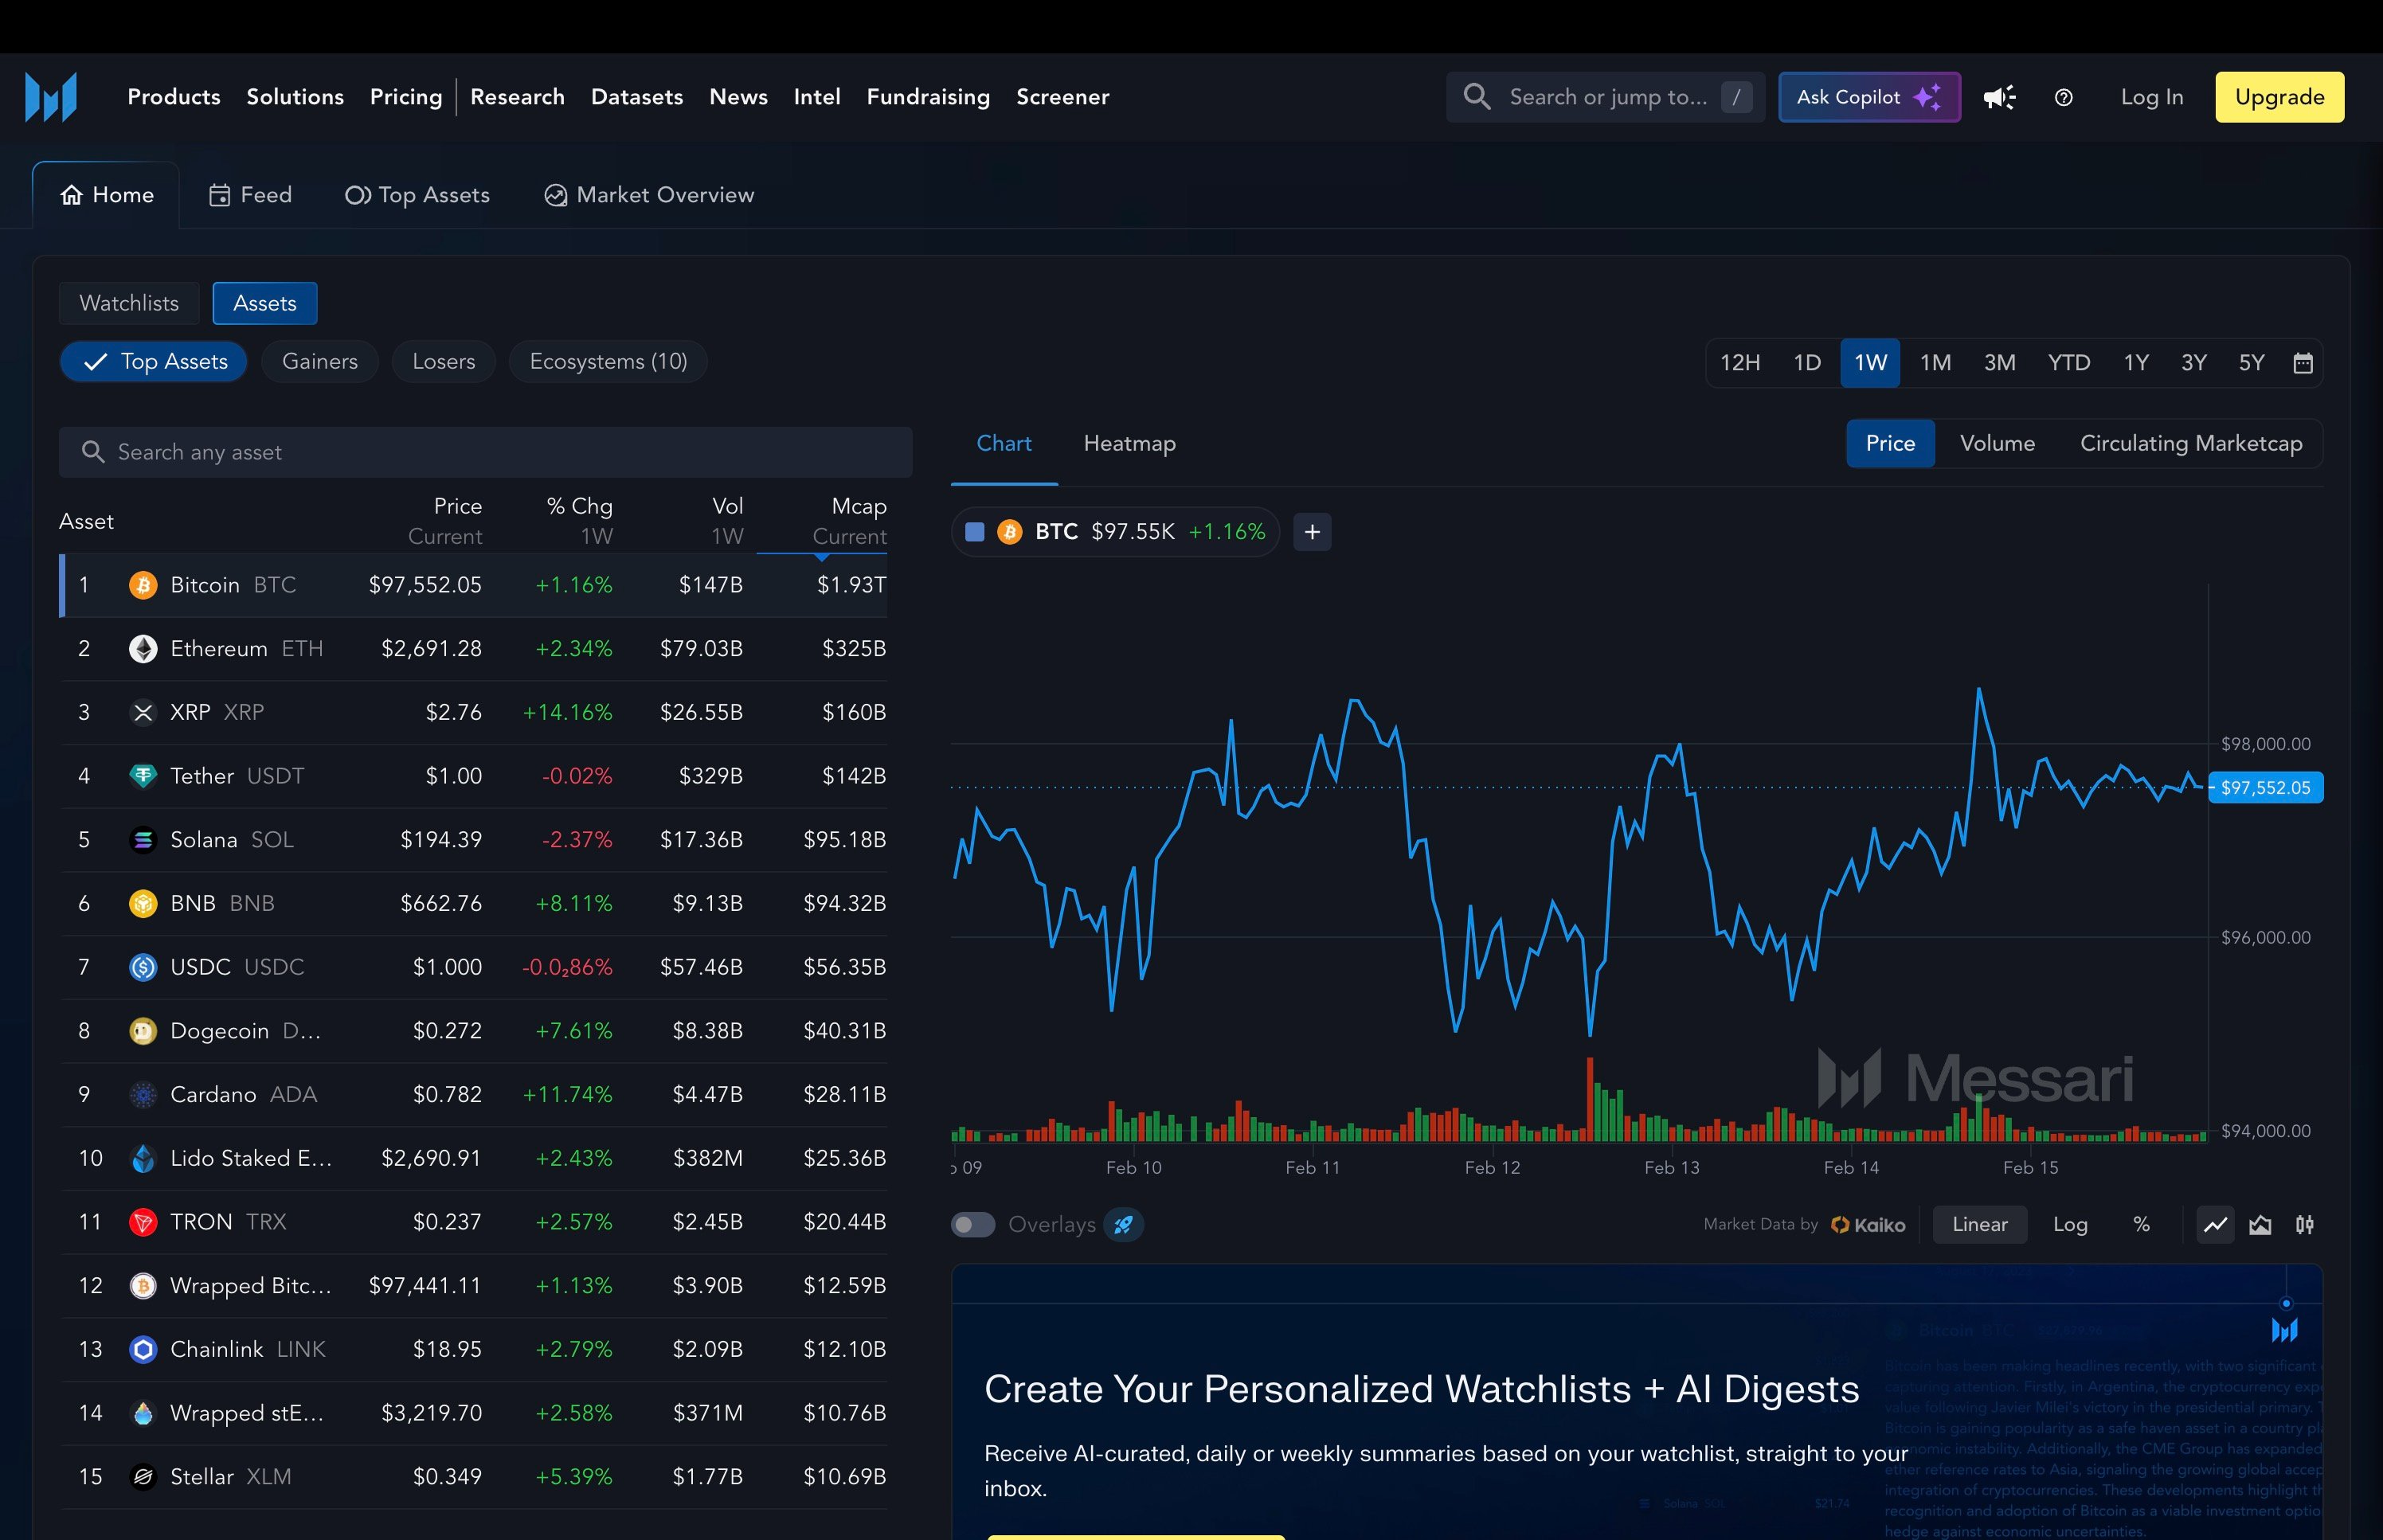2383x1540 pixels.
Task: Sort by the Mcap Current column
Action: (x=849, y=521)
